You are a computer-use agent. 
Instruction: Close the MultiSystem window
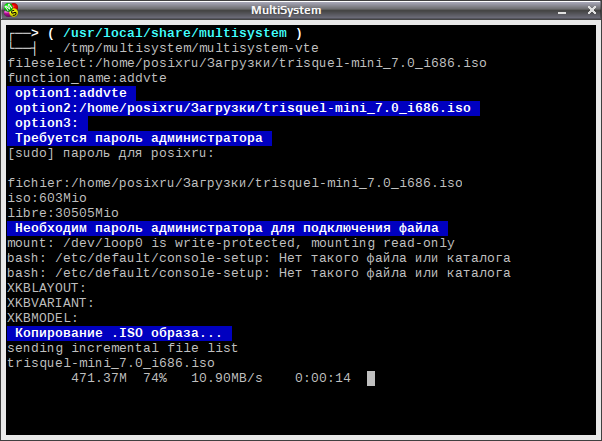[592, 10]
